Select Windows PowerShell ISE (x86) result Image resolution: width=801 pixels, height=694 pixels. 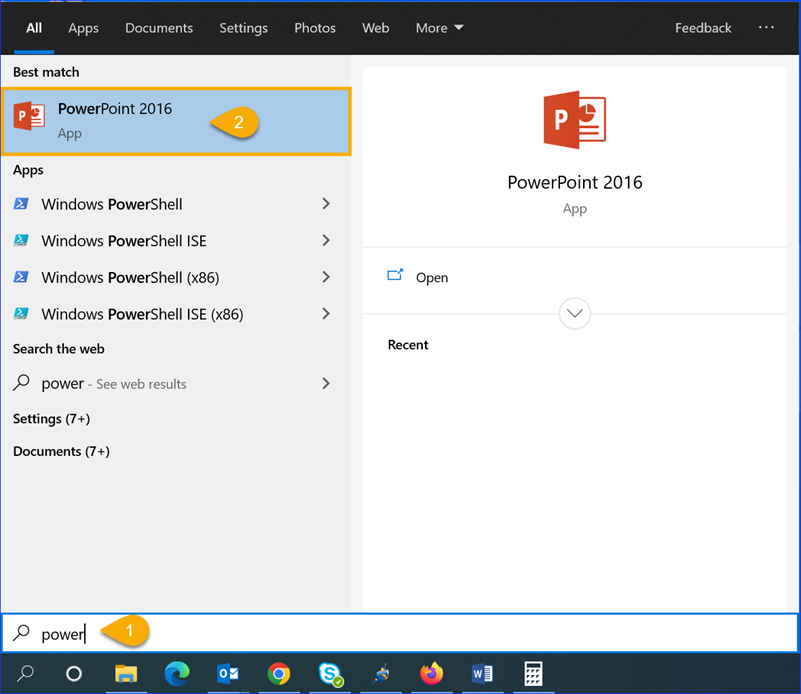[176, 314]
